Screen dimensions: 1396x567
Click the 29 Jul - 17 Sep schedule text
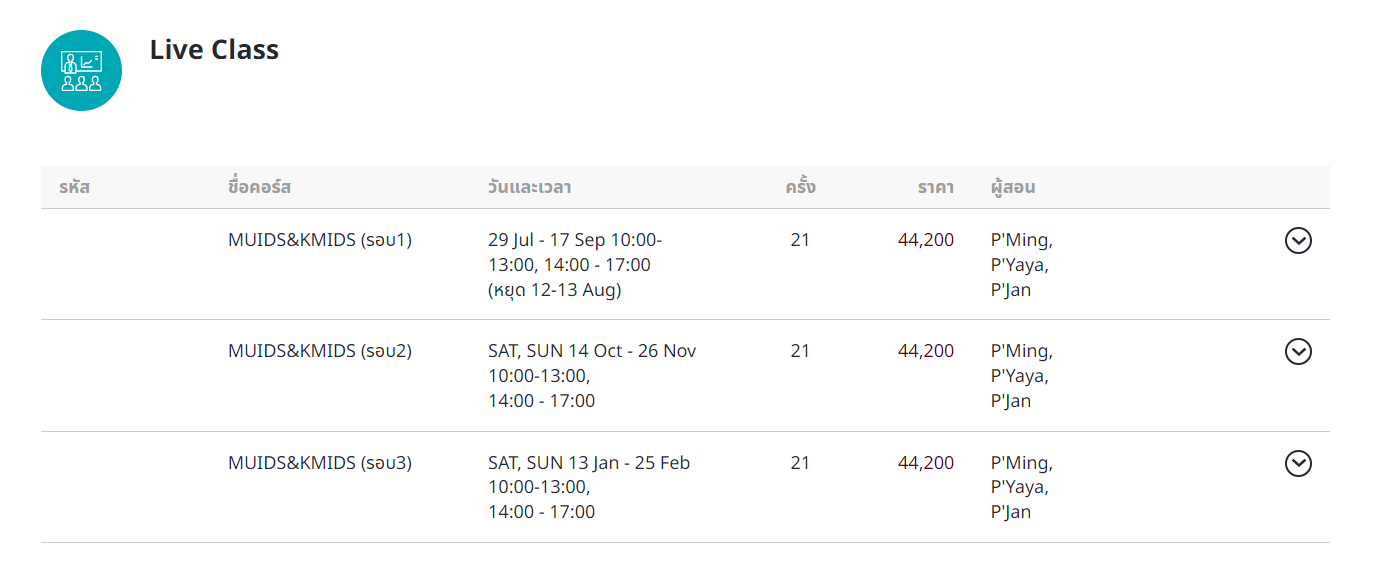pyautogui.click(x=575, y=265)
